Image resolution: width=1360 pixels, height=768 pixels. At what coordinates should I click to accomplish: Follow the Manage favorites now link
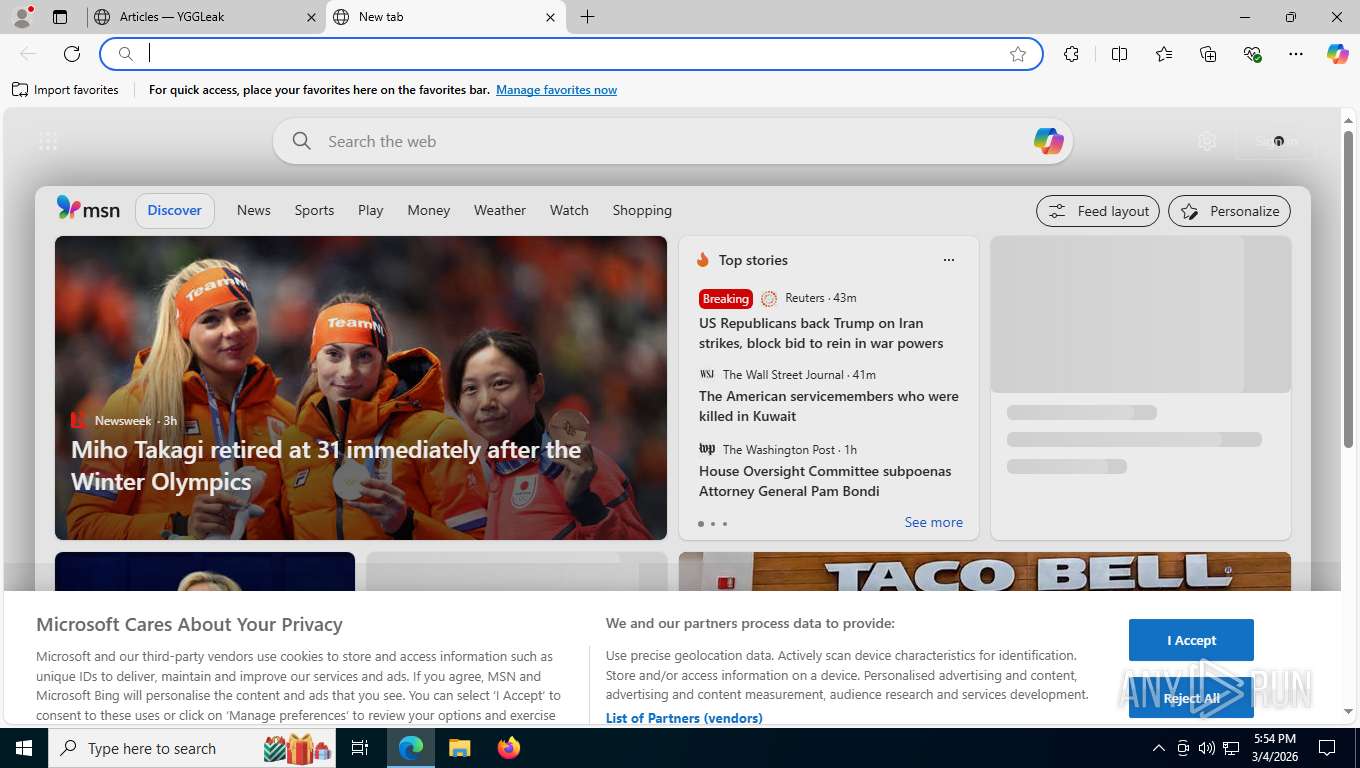pyautogui.click(x=556, y=90)
